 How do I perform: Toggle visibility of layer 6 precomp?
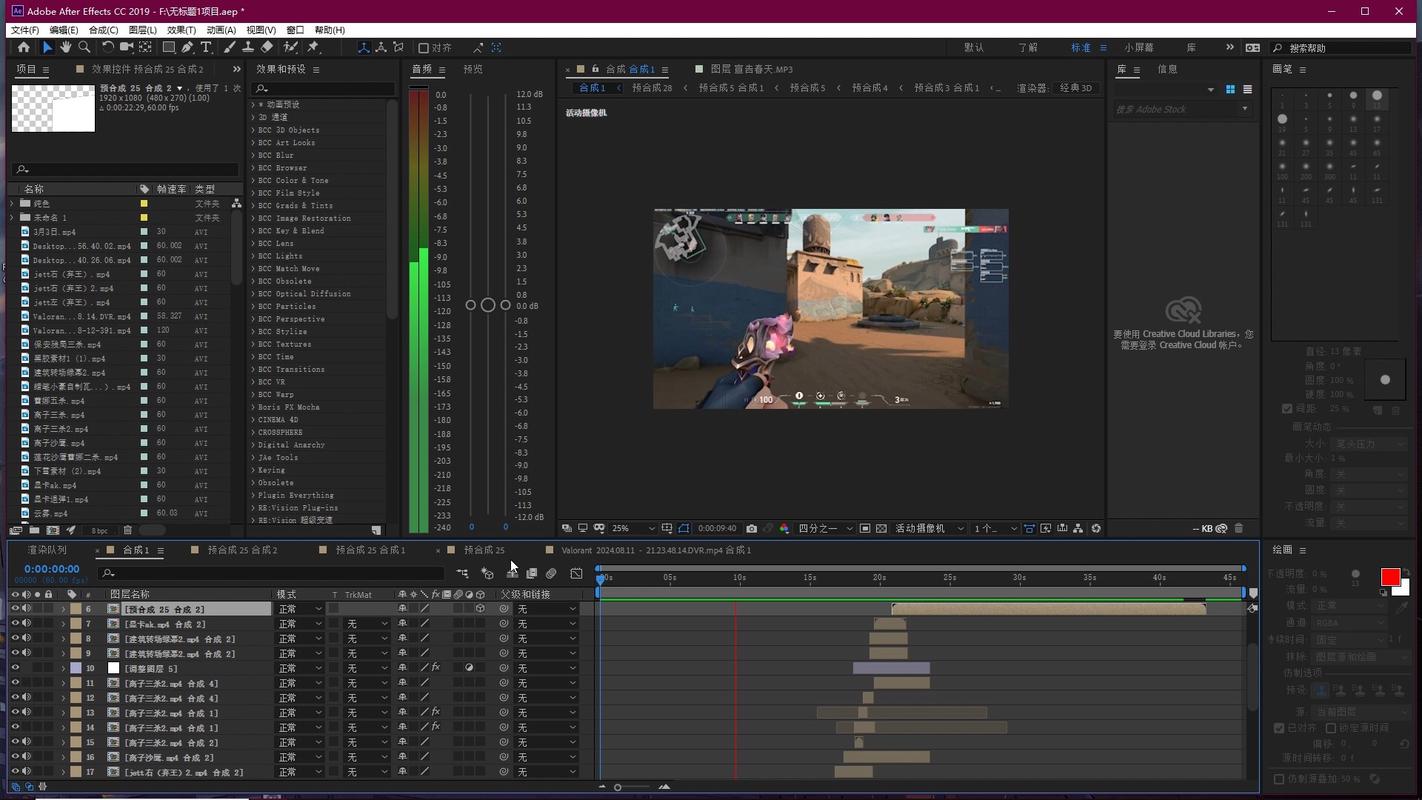coord(15,609)
